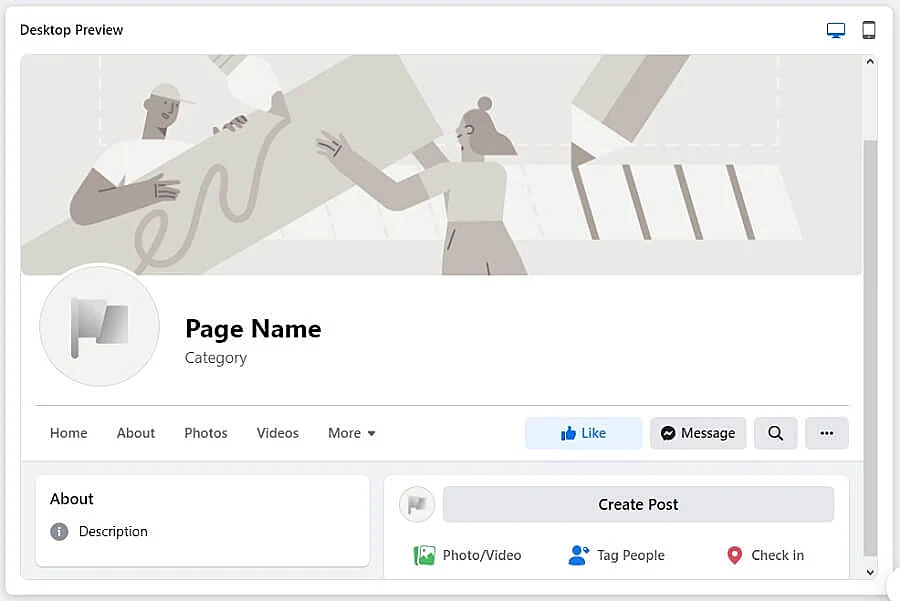
Task: Click the small flag avatar beside Create Post
Action: [x=417, y=505]
